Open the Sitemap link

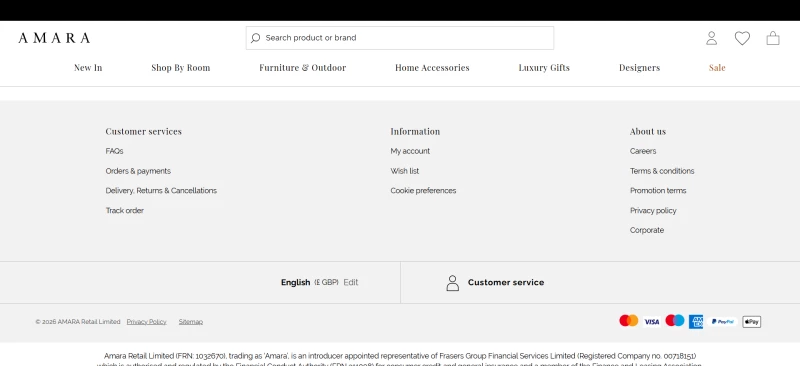(x=191, y=322)
